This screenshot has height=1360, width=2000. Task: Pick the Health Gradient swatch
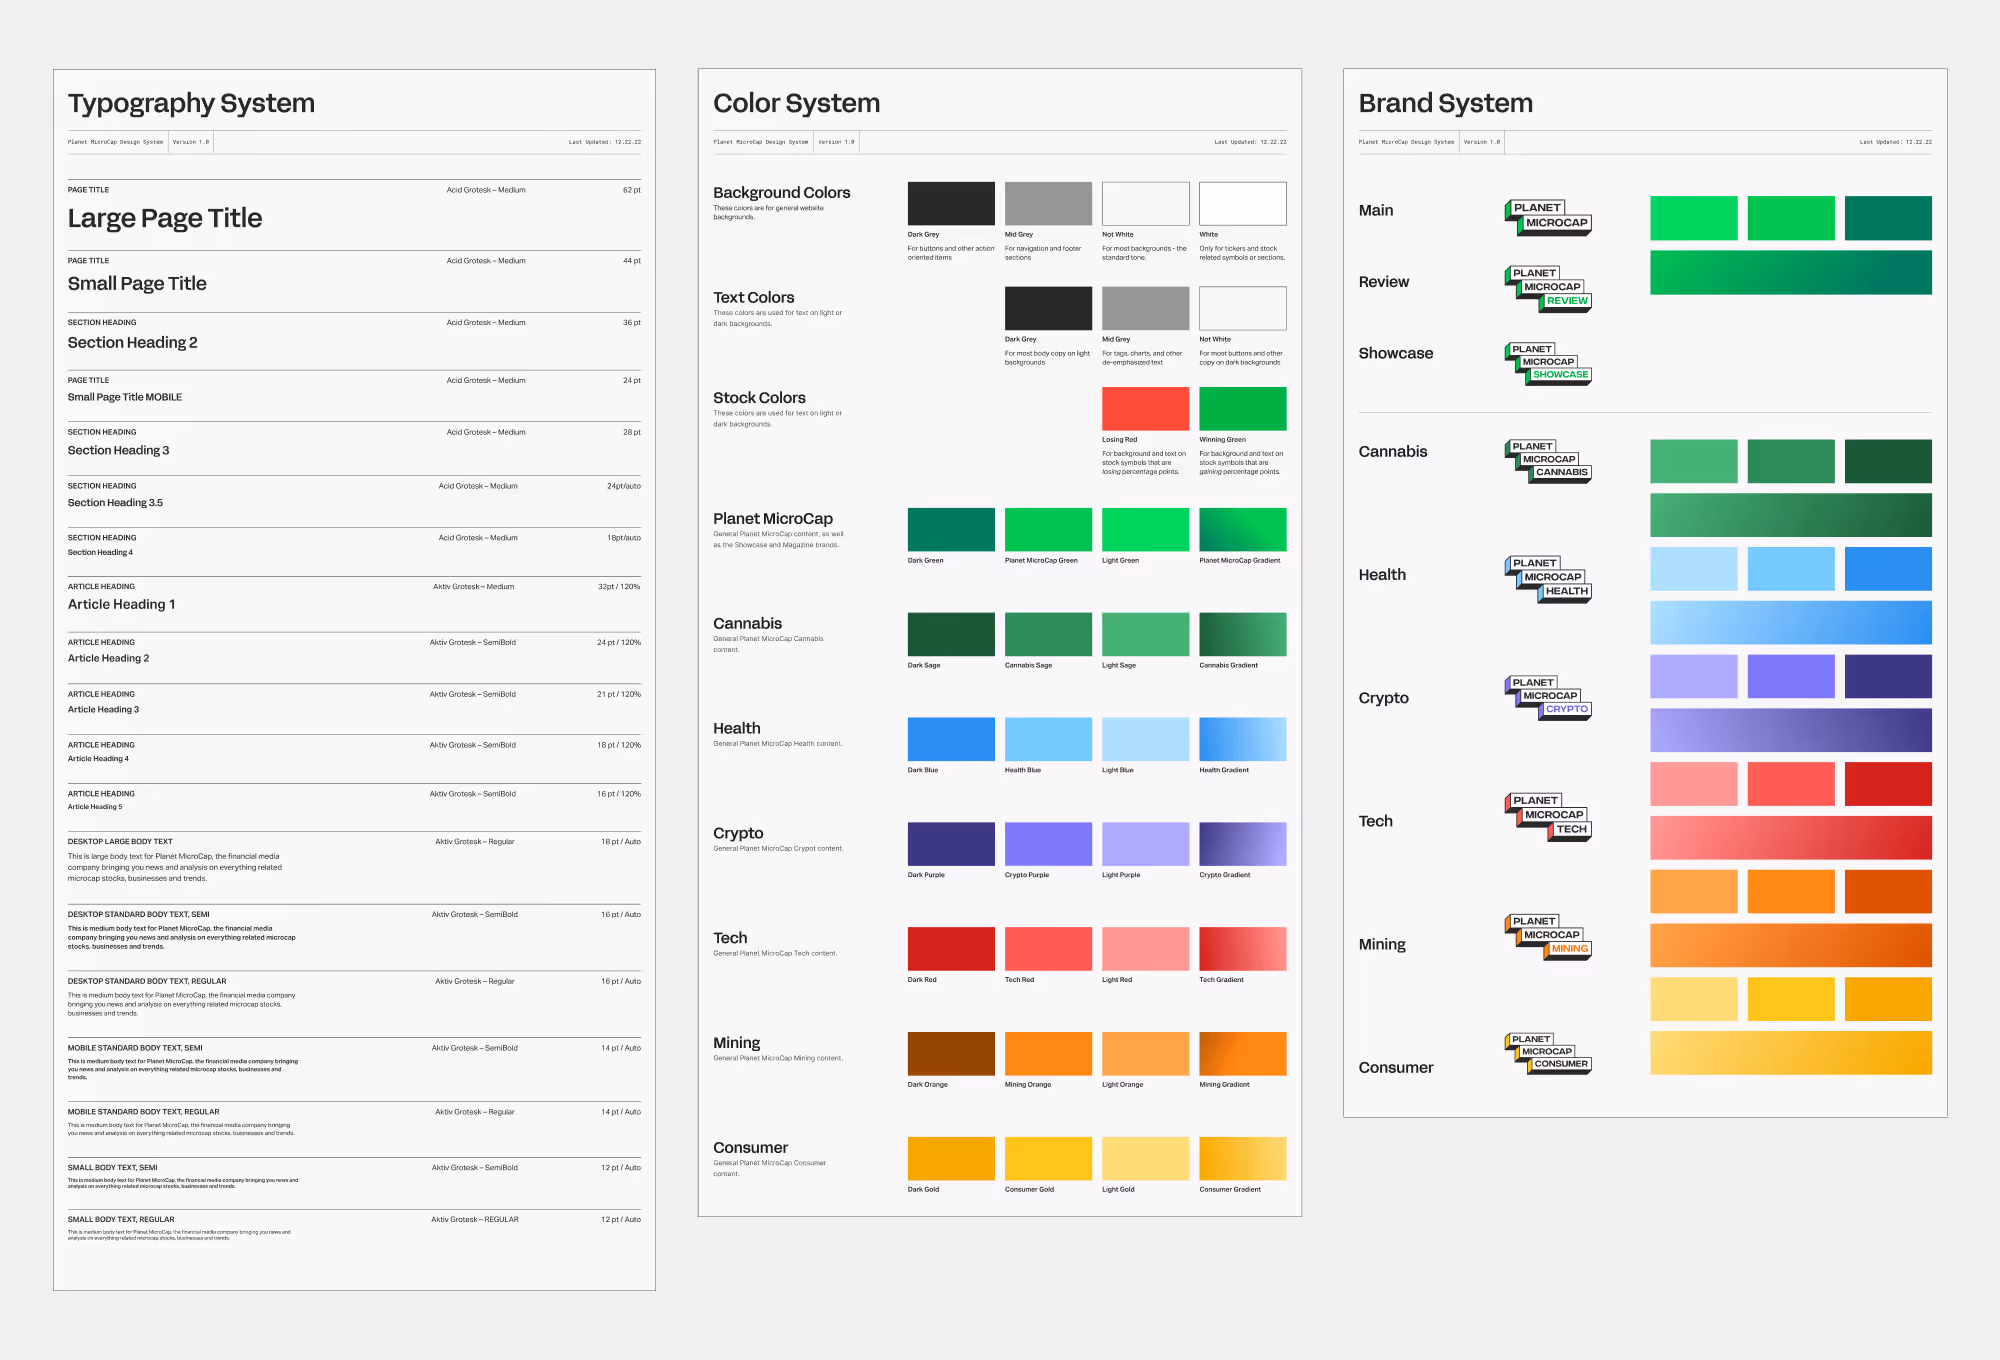tap(1243, 739)
